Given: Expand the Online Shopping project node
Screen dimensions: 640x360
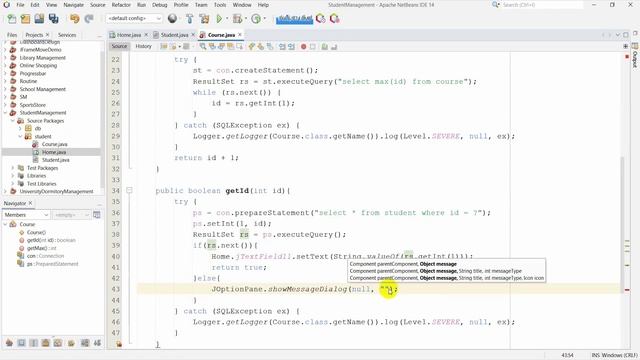Looking at the screenshot, I should point(6,65).
